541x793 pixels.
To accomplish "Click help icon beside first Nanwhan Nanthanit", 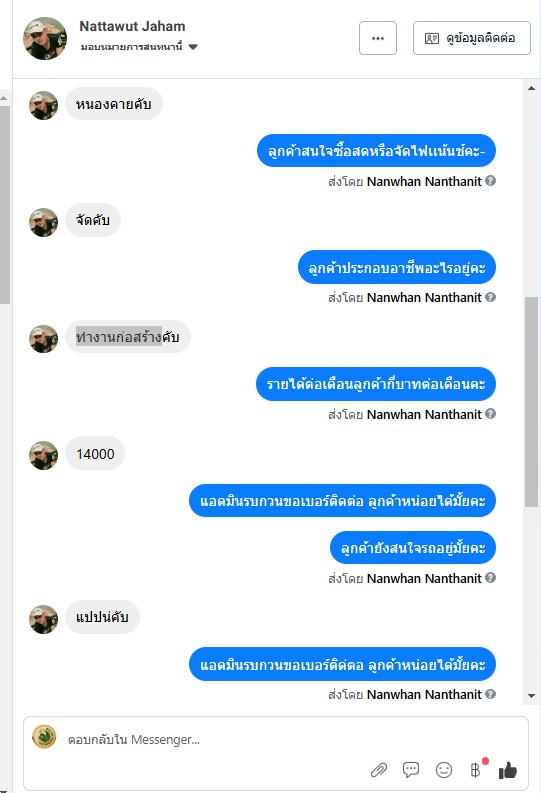I will [490, 181].
